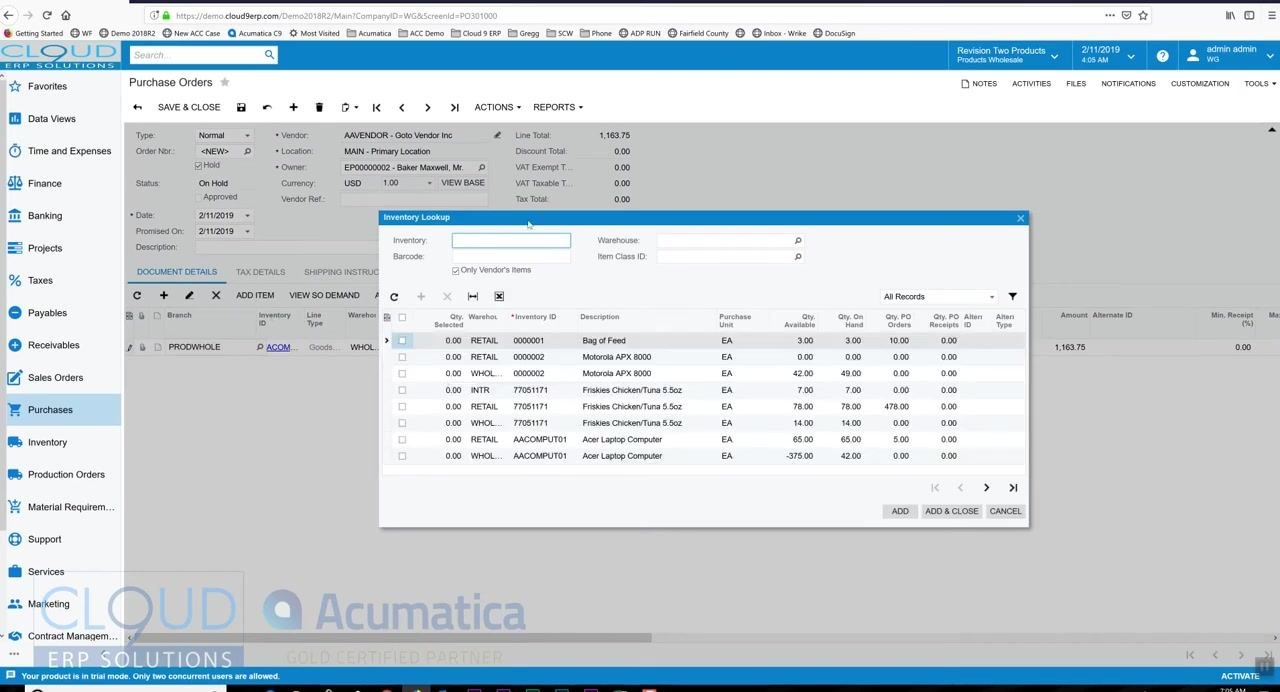Open Inventory in the sidebar
This screenshot has width=1280, height=692.
[x=60, y=442]
